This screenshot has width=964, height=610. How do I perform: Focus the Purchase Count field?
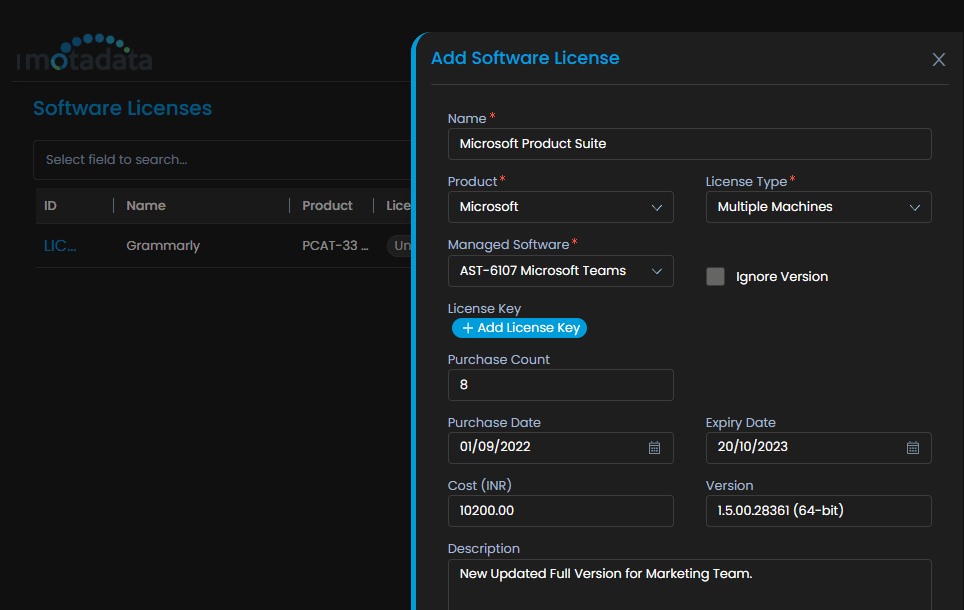[561, 385]
